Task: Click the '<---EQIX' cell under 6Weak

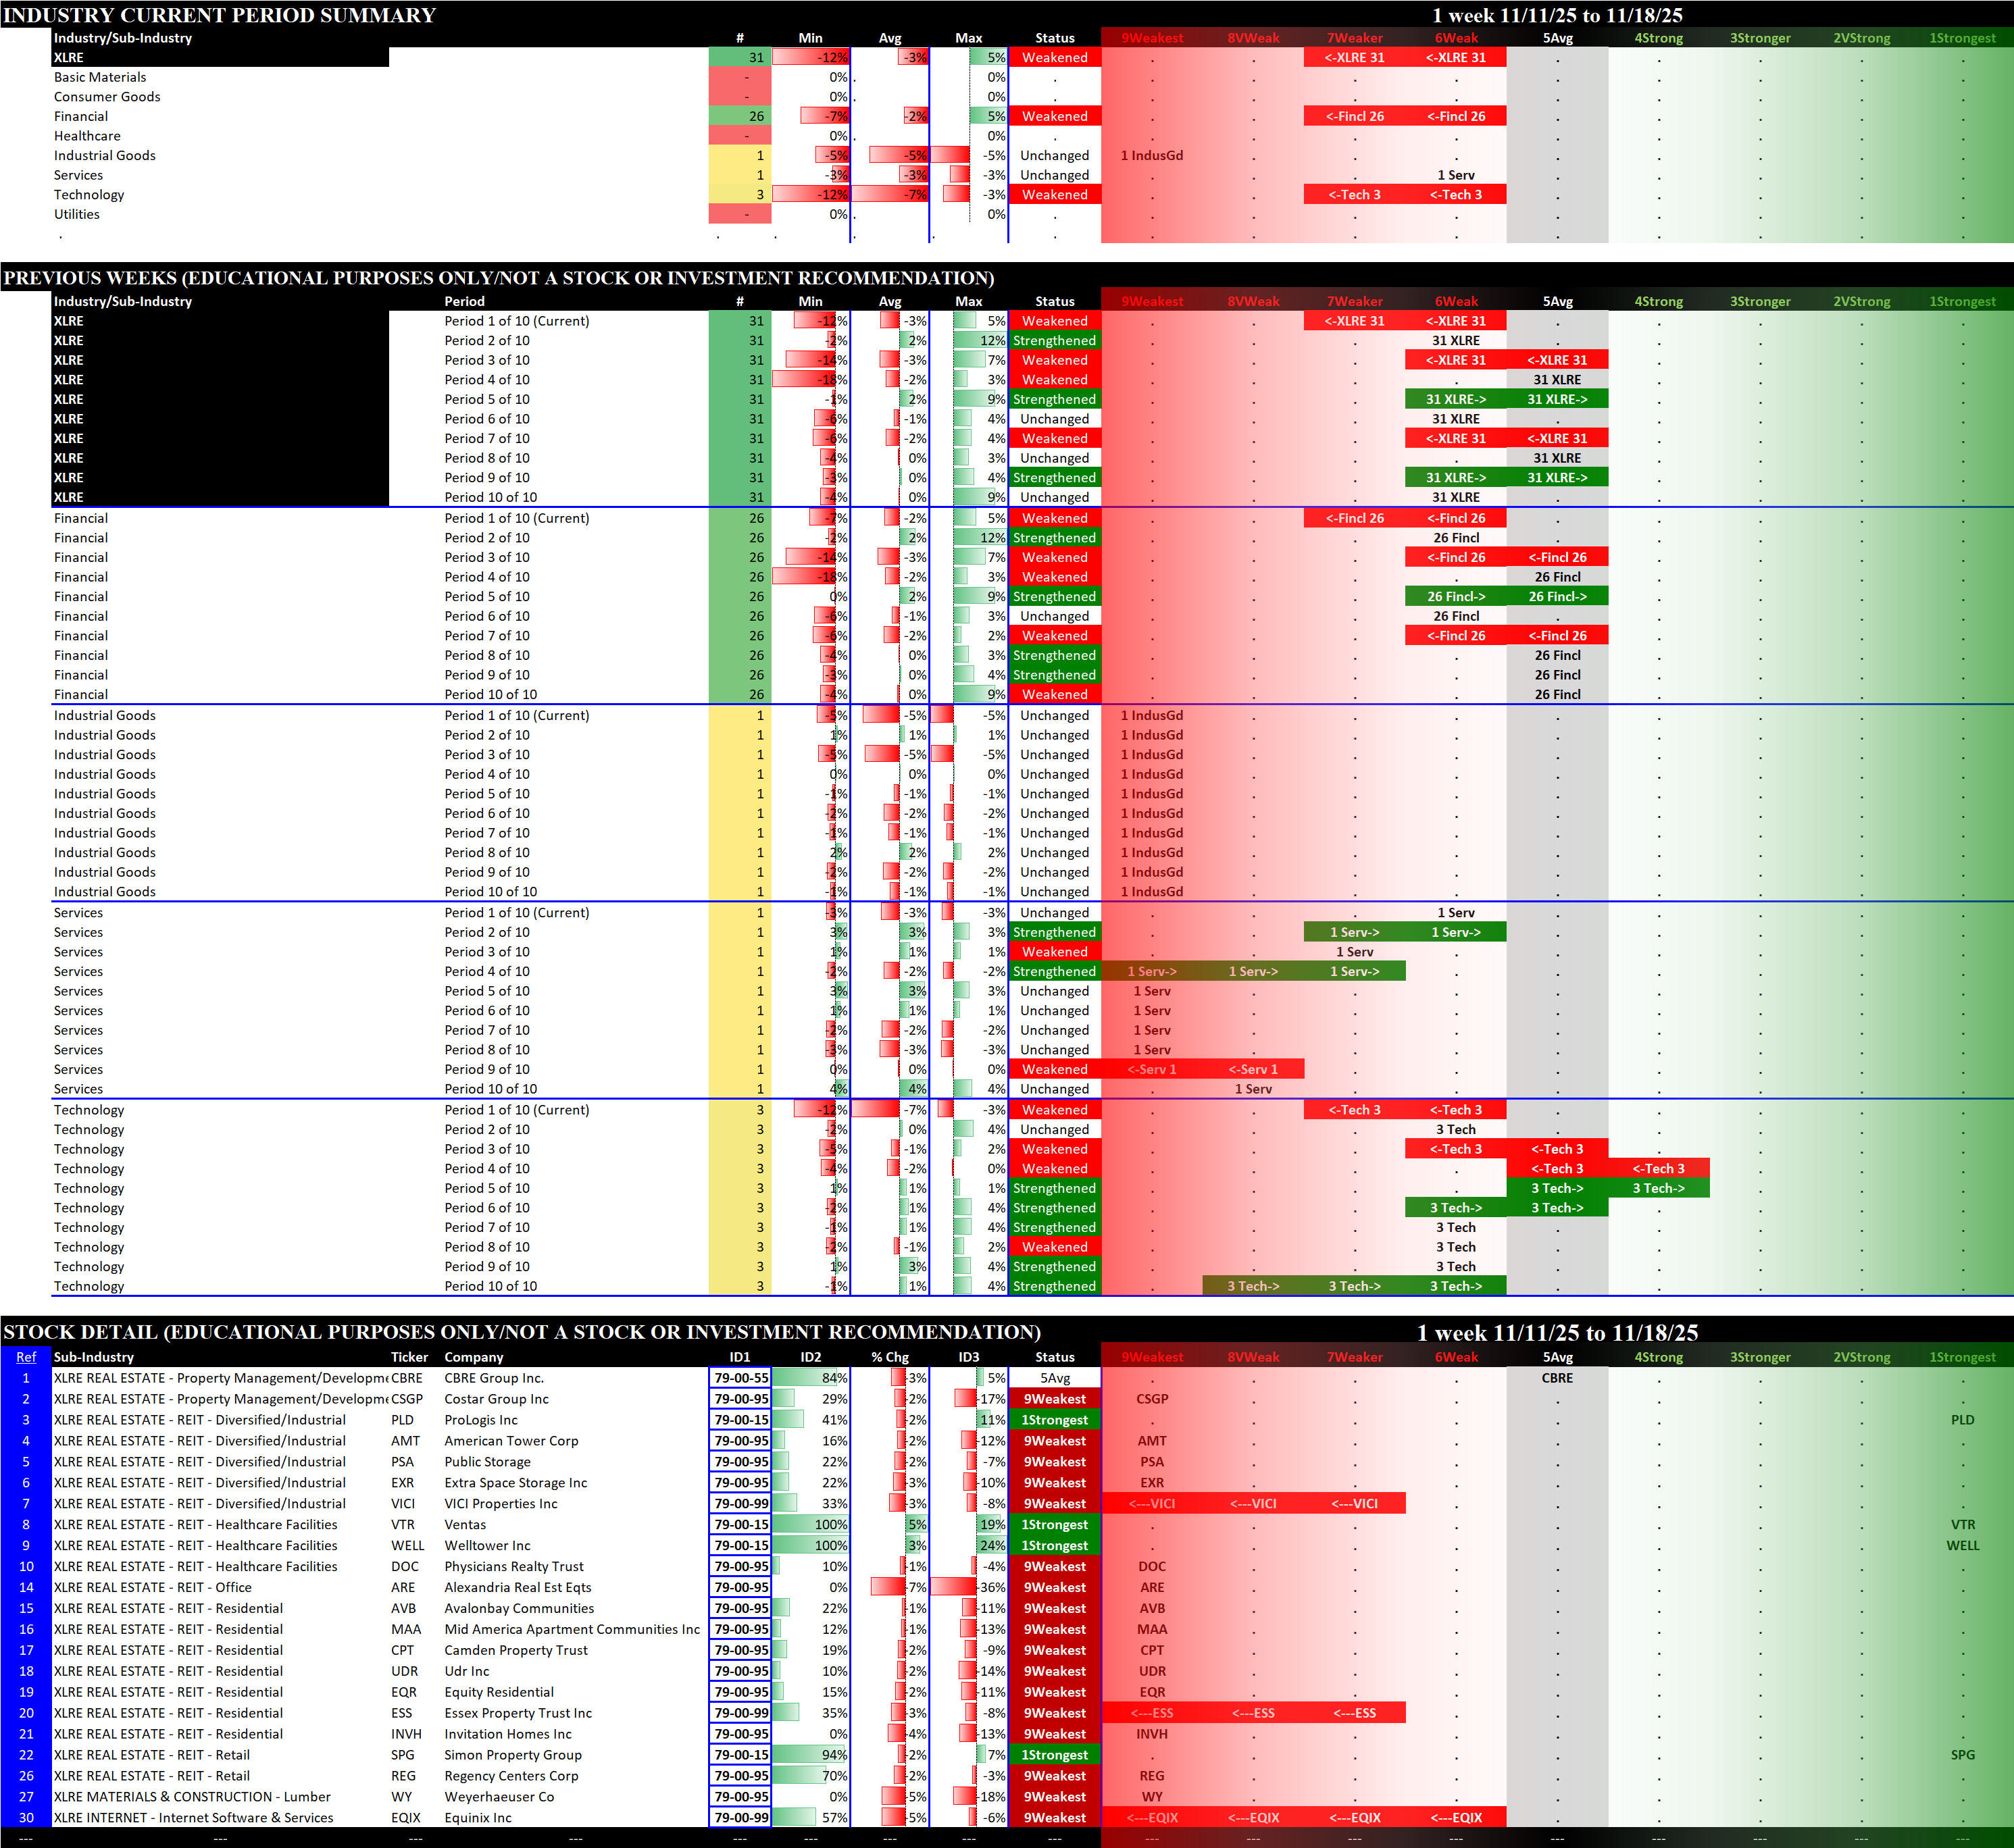Action: pos(1456,1818)
